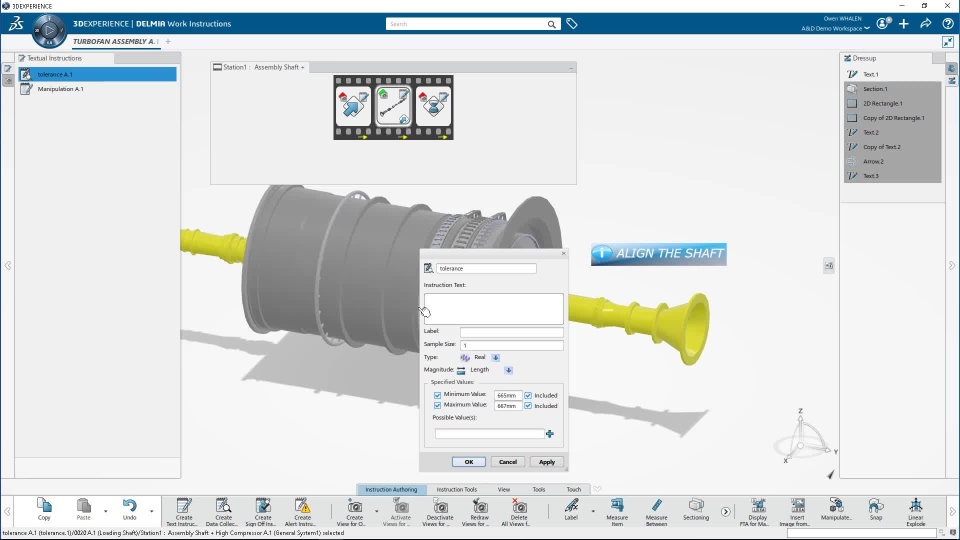The height and width of the screenshot is (540, 960).
Task: Select Create Data Collect instruction tool
Action: pyautogui.click(x=223, y=506)
